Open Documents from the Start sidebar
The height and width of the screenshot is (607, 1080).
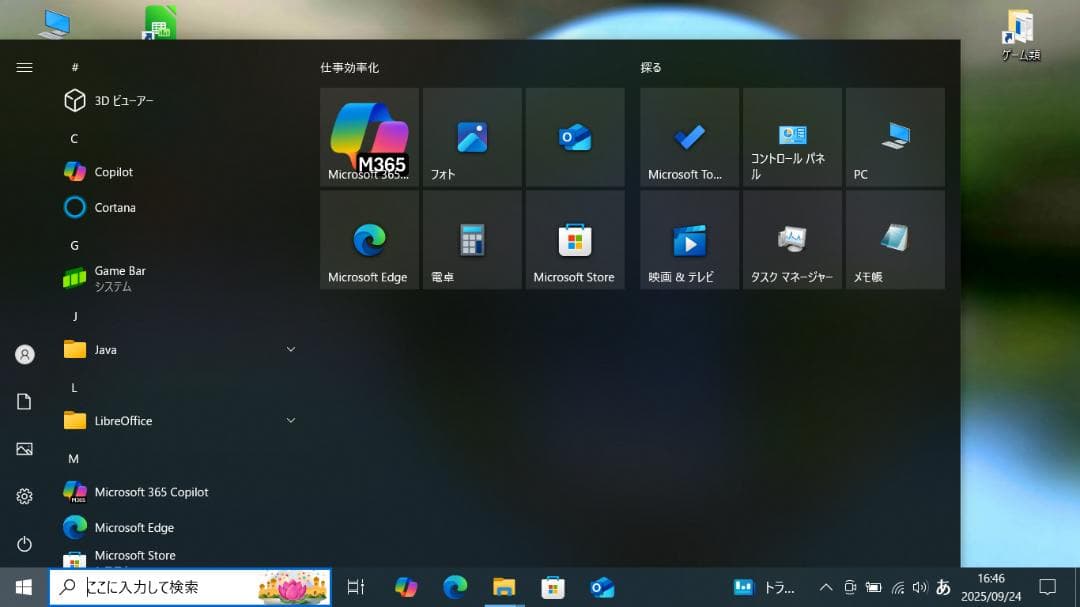24,402
